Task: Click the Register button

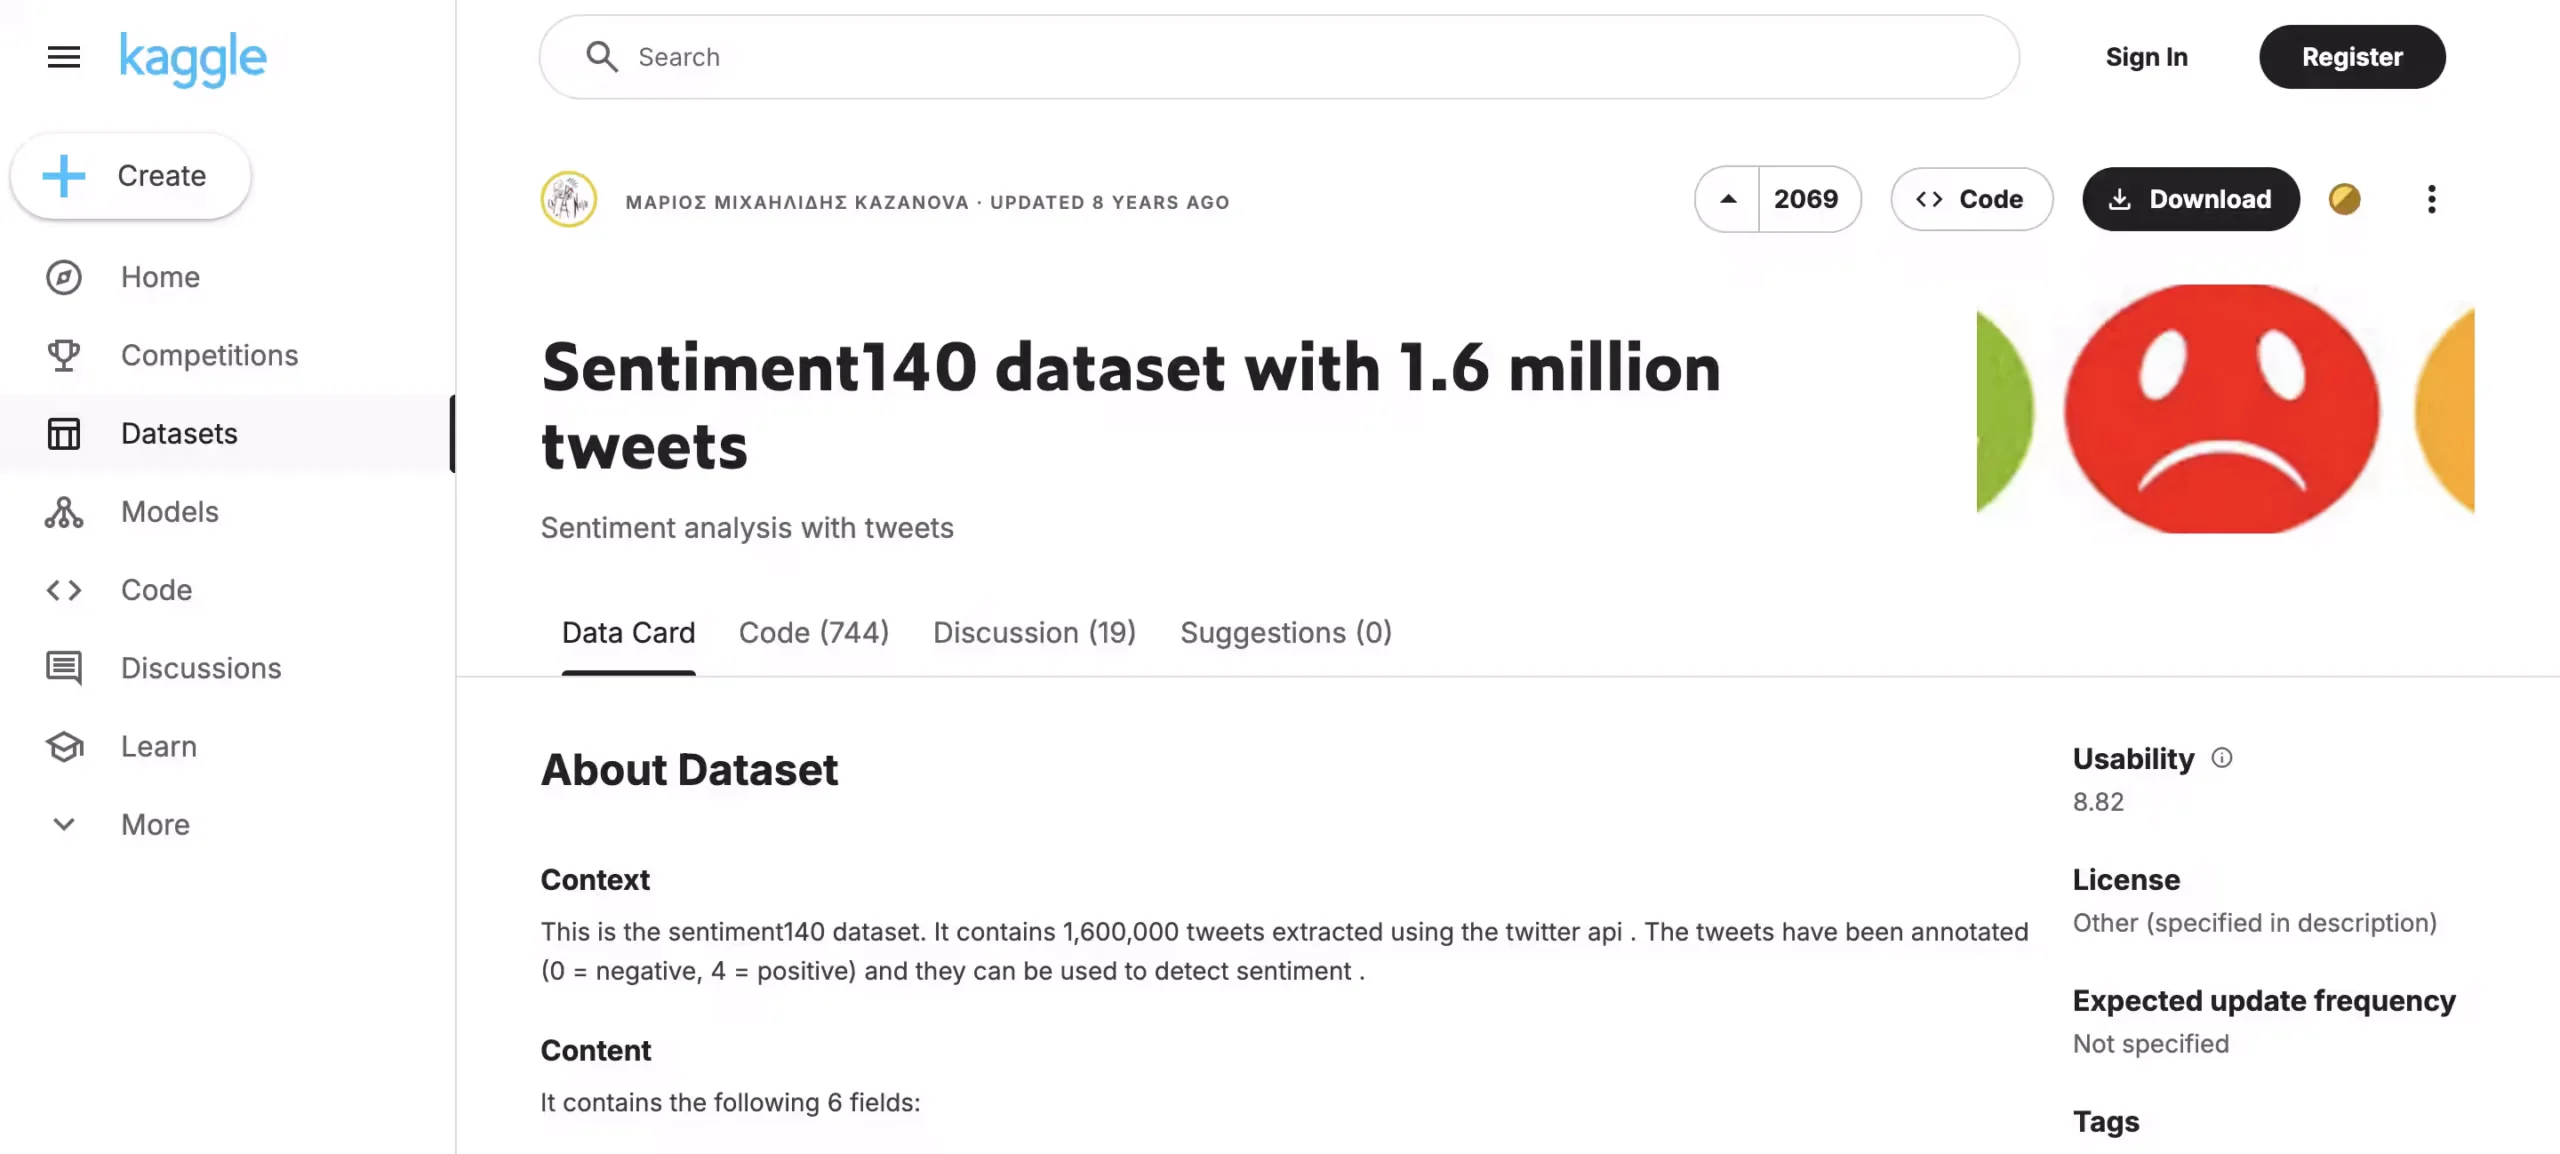Action: [2352, 57]
